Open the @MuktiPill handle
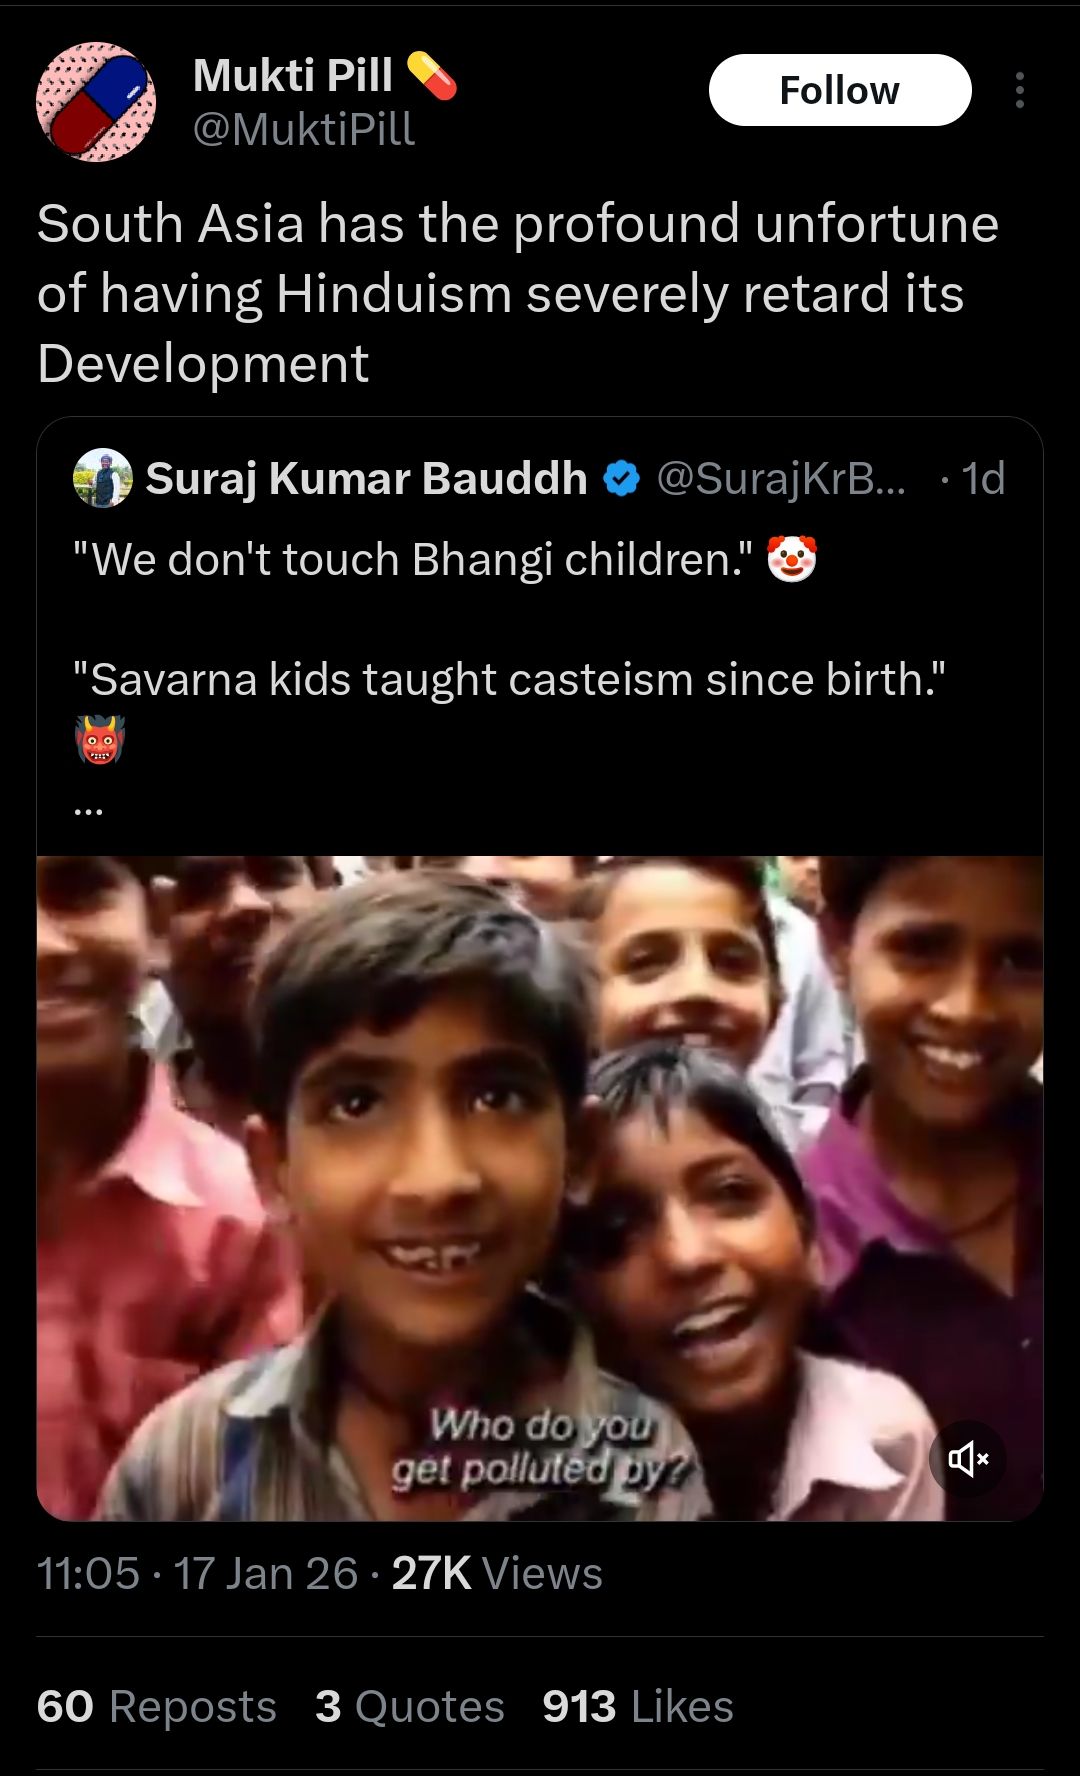1080x1776 pixels. tap(303, 130)
